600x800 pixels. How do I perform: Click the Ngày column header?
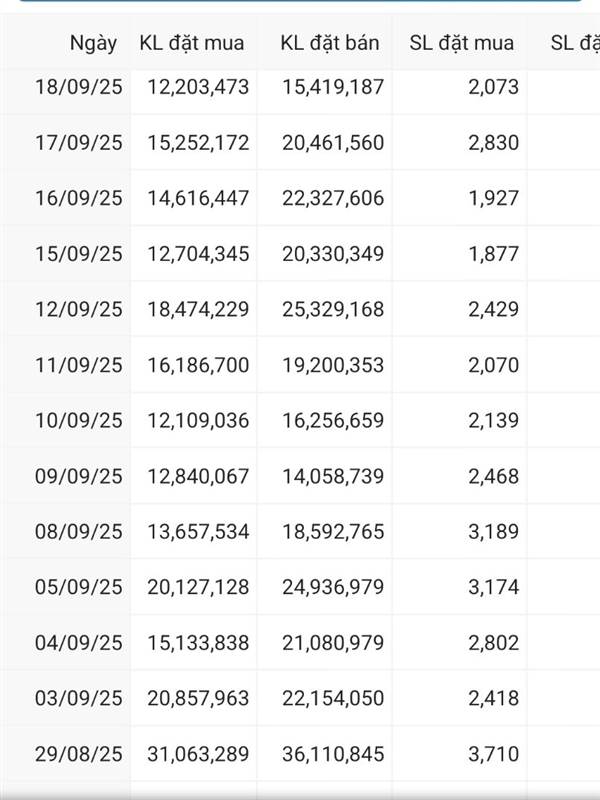[x=93, y=43]
